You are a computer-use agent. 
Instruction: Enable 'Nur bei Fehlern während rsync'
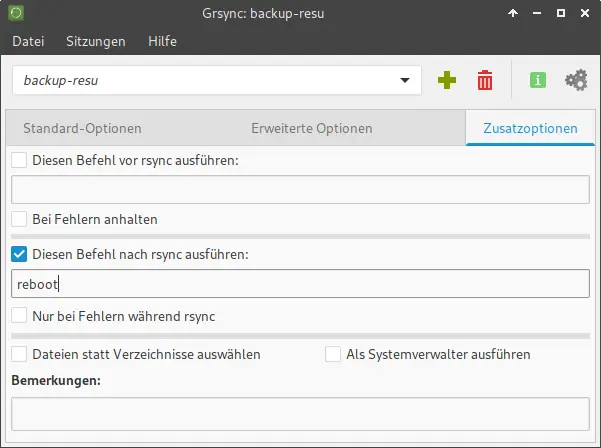pyautogui.click(x=19, y=316)
